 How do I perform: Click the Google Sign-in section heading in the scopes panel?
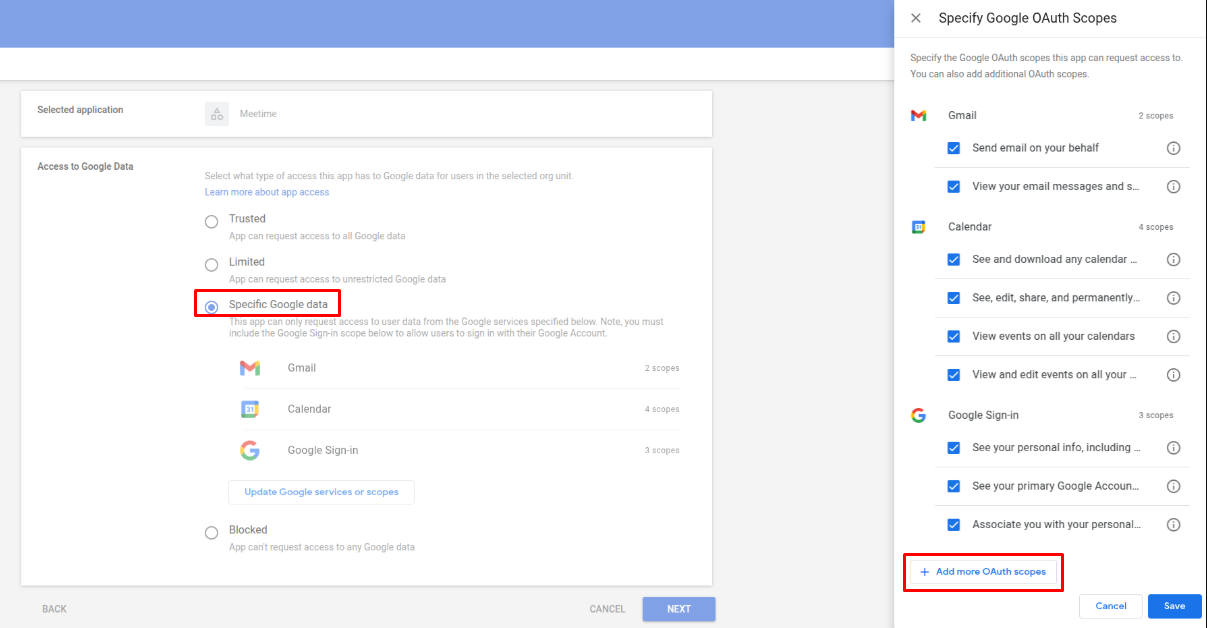click(x=983, y=415)
